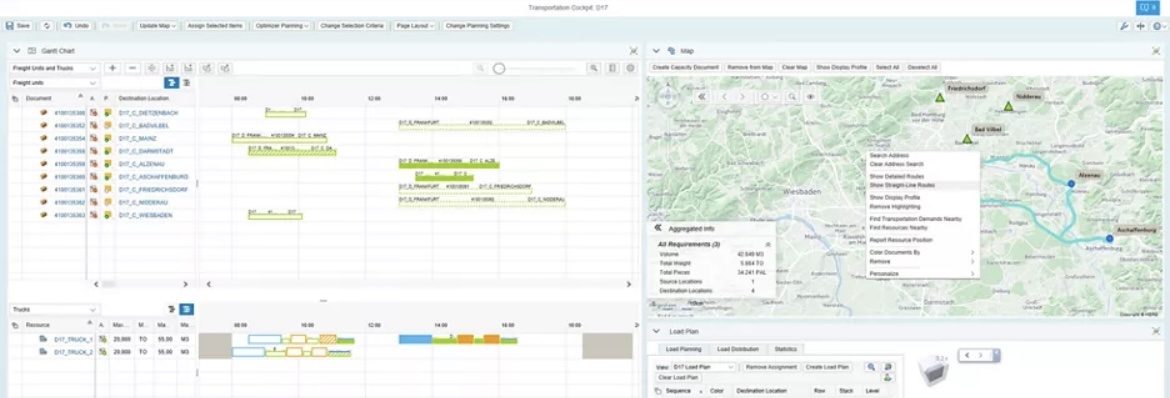1170x398 pixels.
Task: Click the Gantt zoom-in magnifier icon after the slider
Action: coord(594,68)
